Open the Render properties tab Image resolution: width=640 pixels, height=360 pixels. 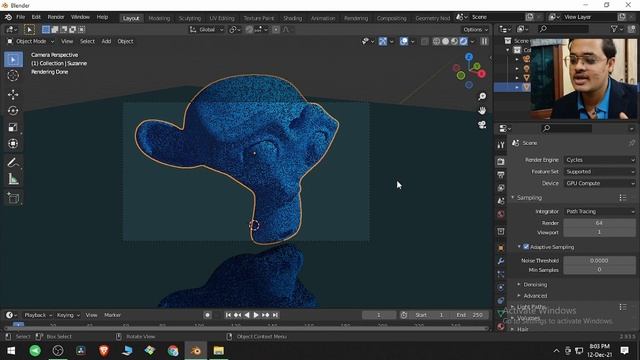pyautogui.click(x=501, y=162)
